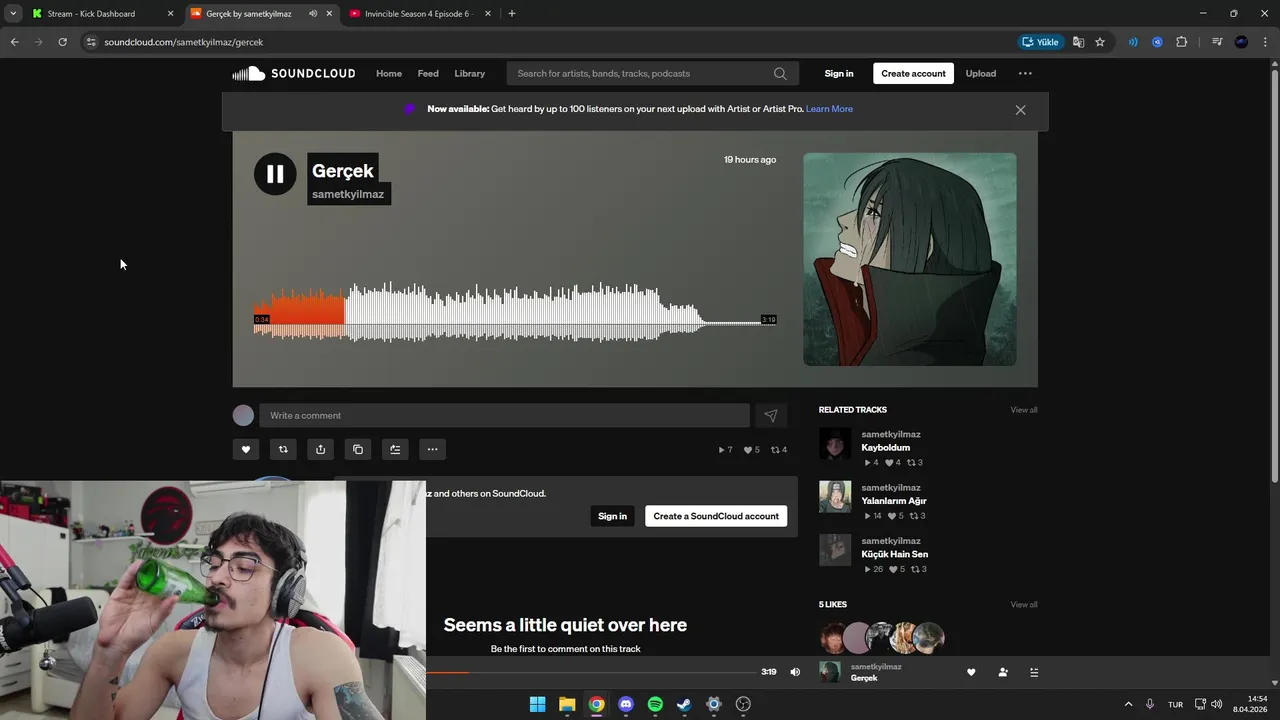Switch to the Stream - Kick Dashboard tab
Image resolution: width=1280 pixels, height=720 pixels.
point(103,14)
